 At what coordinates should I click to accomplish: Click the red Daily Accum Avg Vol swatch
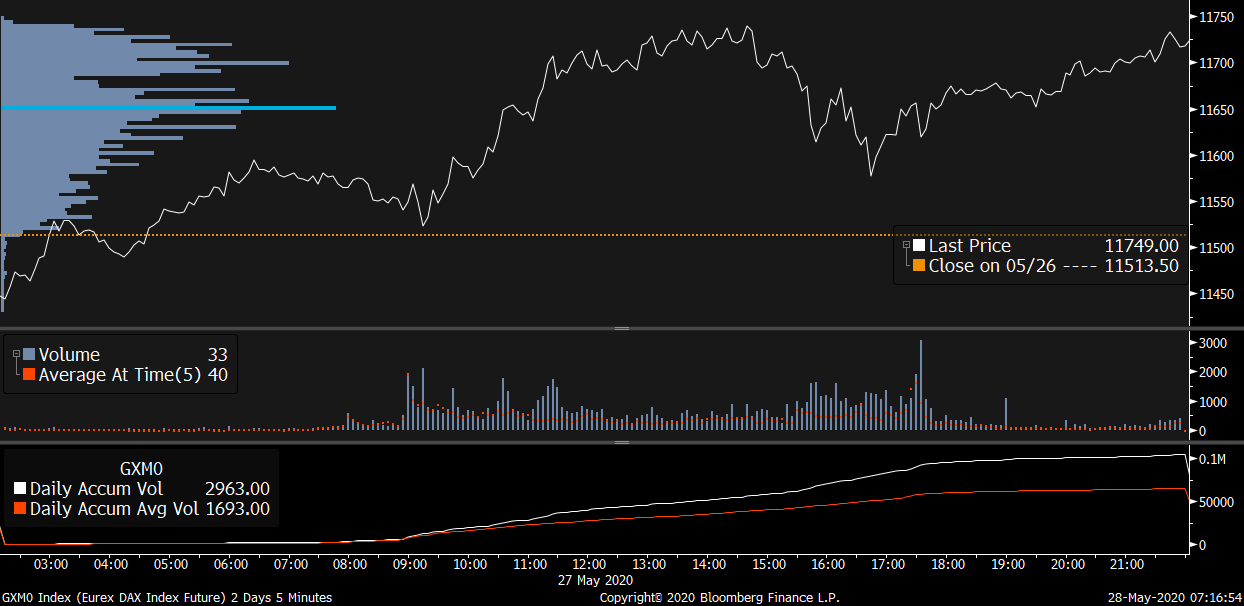click(x=20, y=509)
